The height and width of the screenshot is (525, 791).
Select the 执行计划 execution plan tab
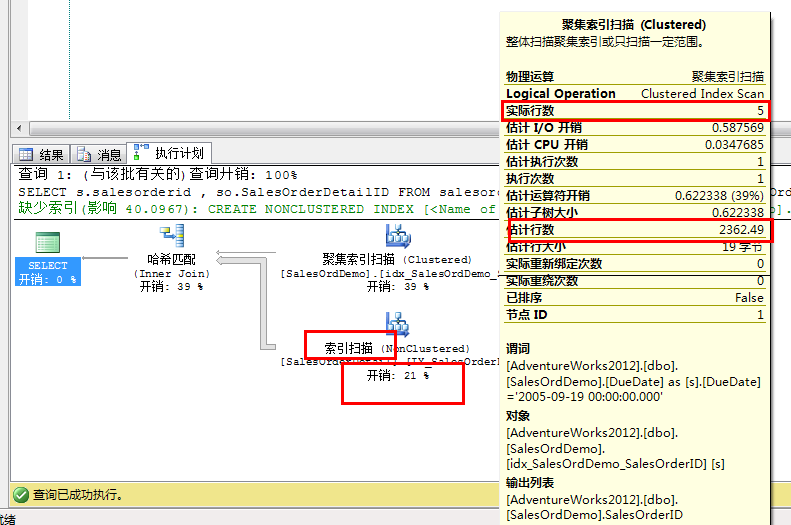pyautogui.click(x=169, y=152)
